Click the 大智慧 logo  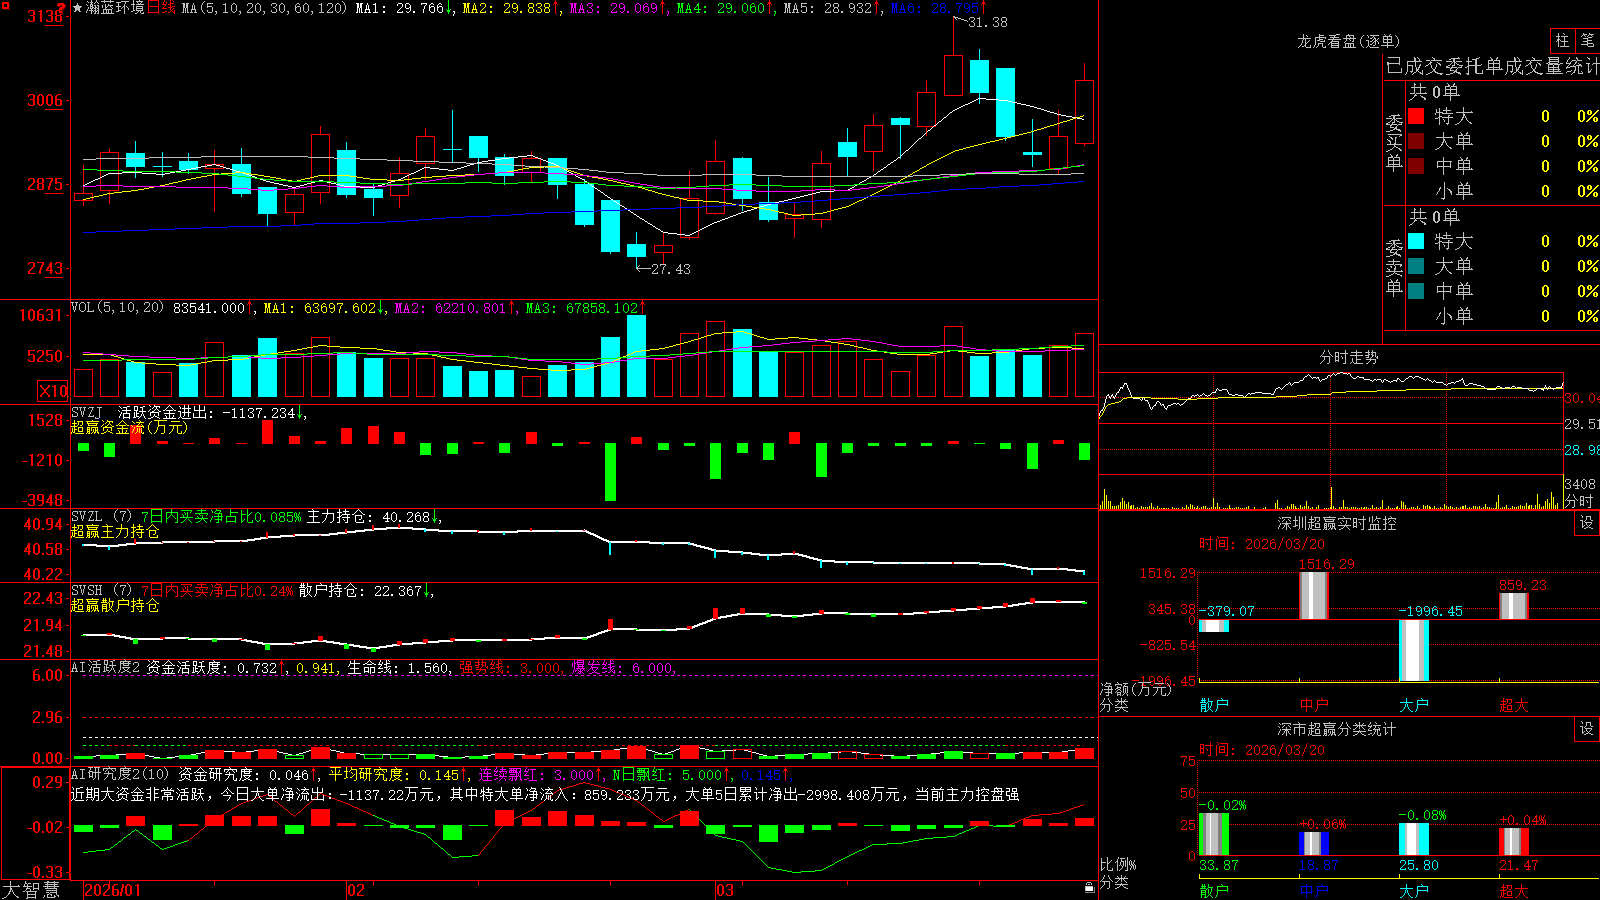(31, 889)
